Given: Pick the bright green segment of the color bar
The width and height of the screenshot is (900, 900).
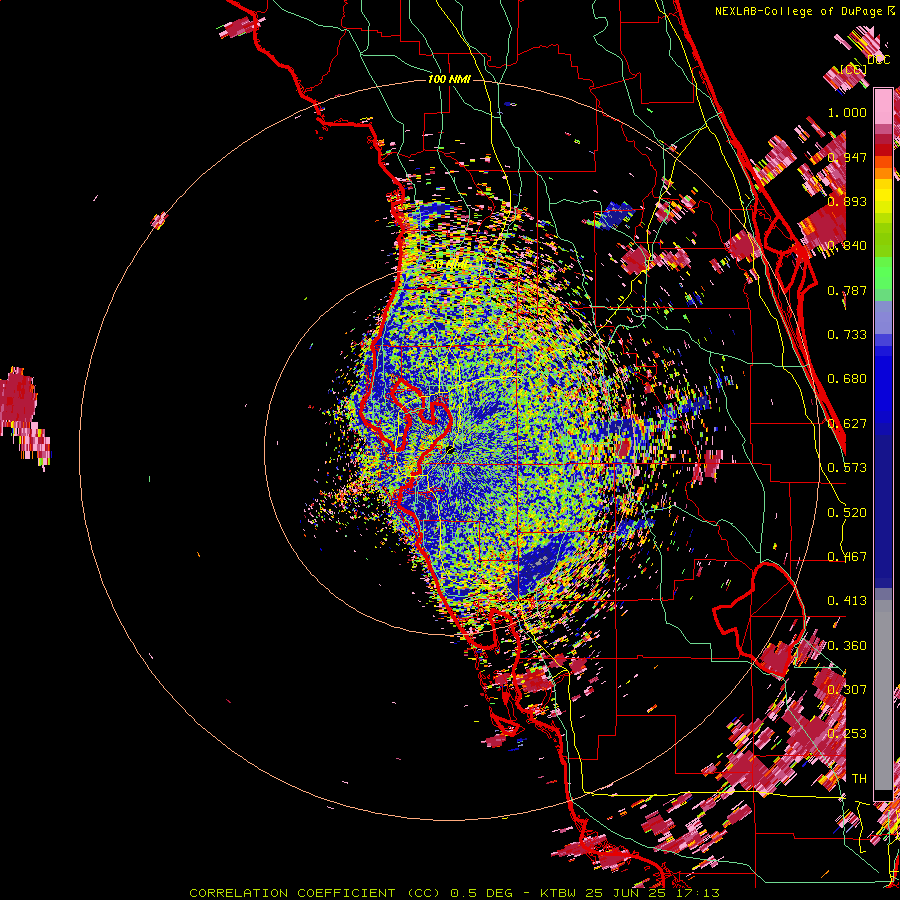Looking at the screenshot, I should click(x=883, y=273).
